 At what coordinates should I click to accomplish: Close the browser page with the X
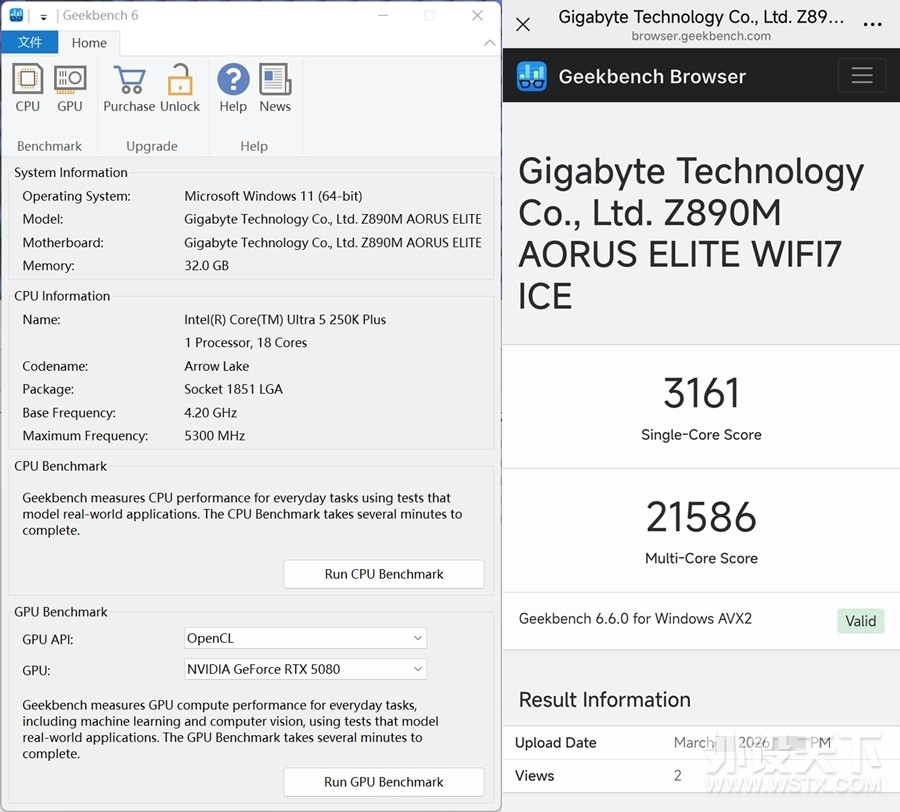pyautogui.click(x=523, y=24)
